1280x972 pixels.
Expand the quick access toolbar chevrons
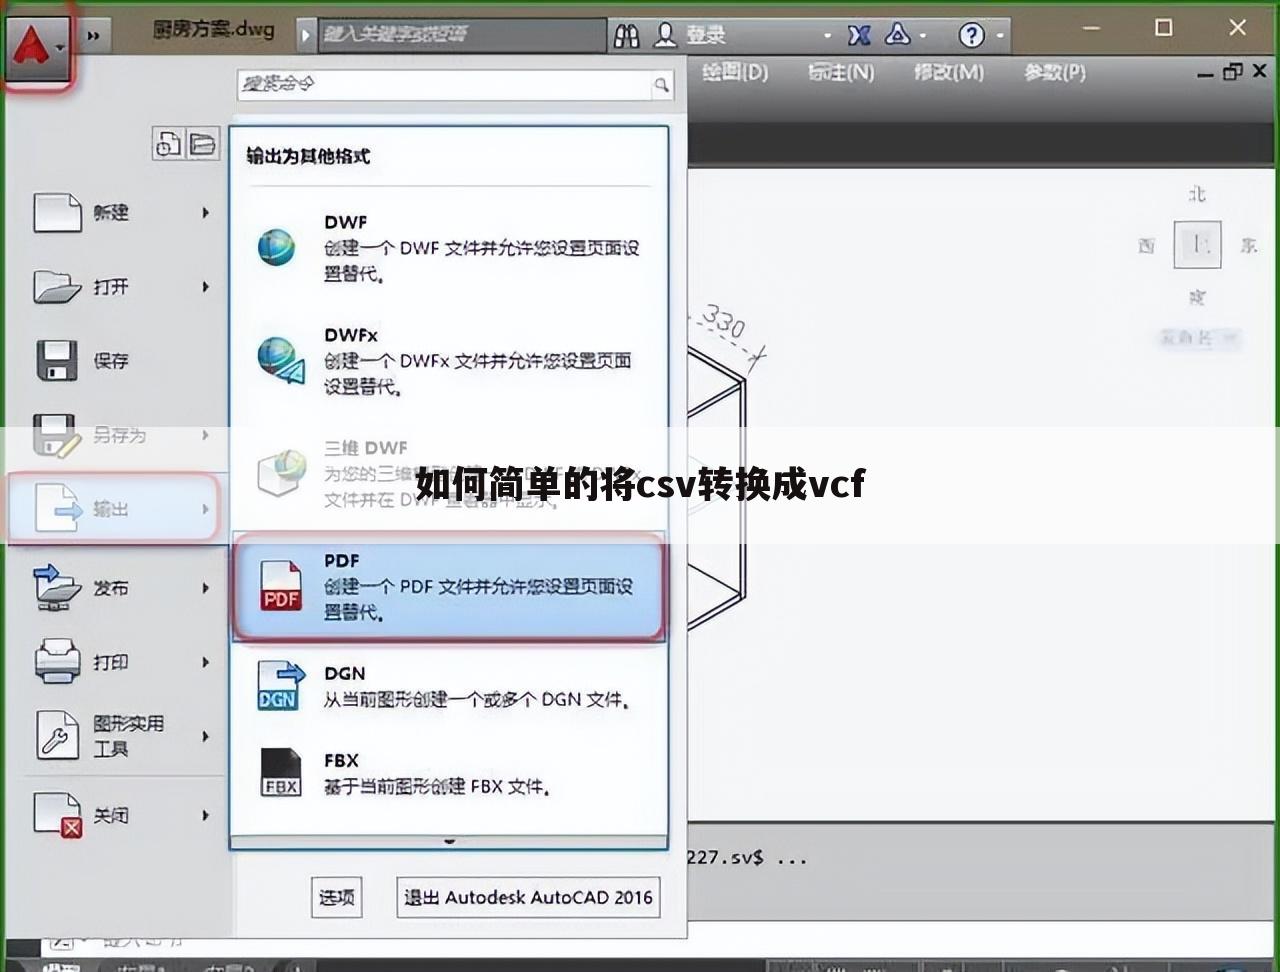(93, 36)
